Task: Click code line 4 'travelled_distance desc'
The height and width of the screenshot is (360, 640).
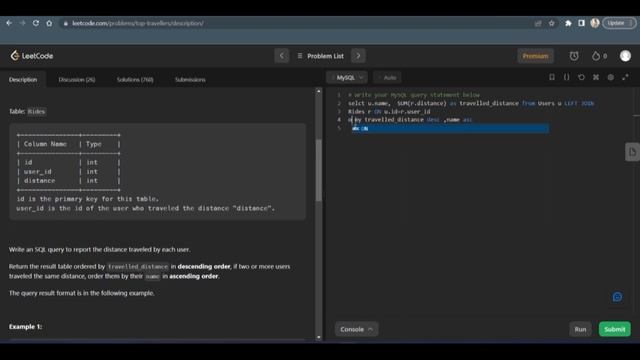Action: [x=402, y=120]
